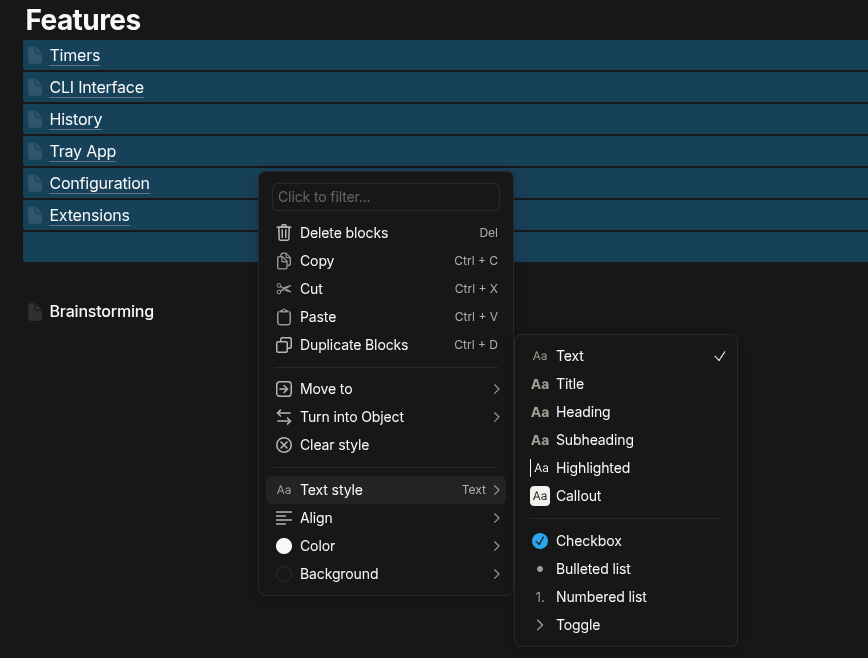
Task: Click the Aa icon beside Subheading
Action: [540, 440]
